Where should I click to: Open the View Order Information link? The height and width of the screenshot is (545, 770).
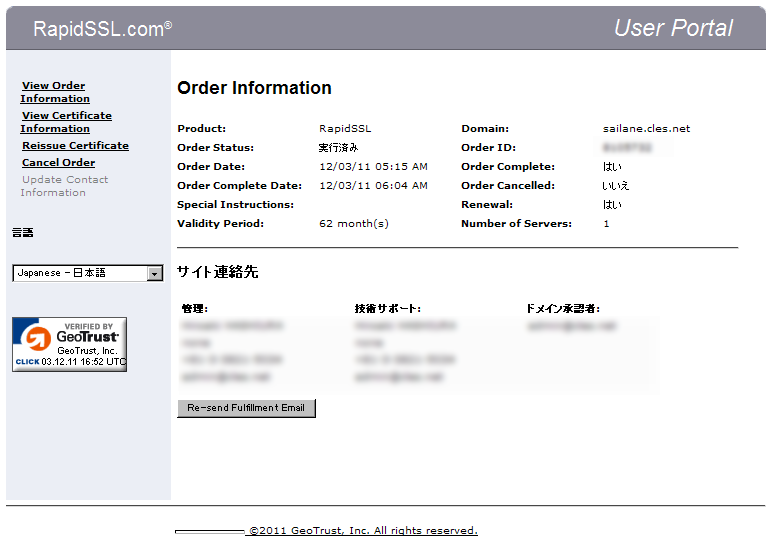tap(55, 92)
